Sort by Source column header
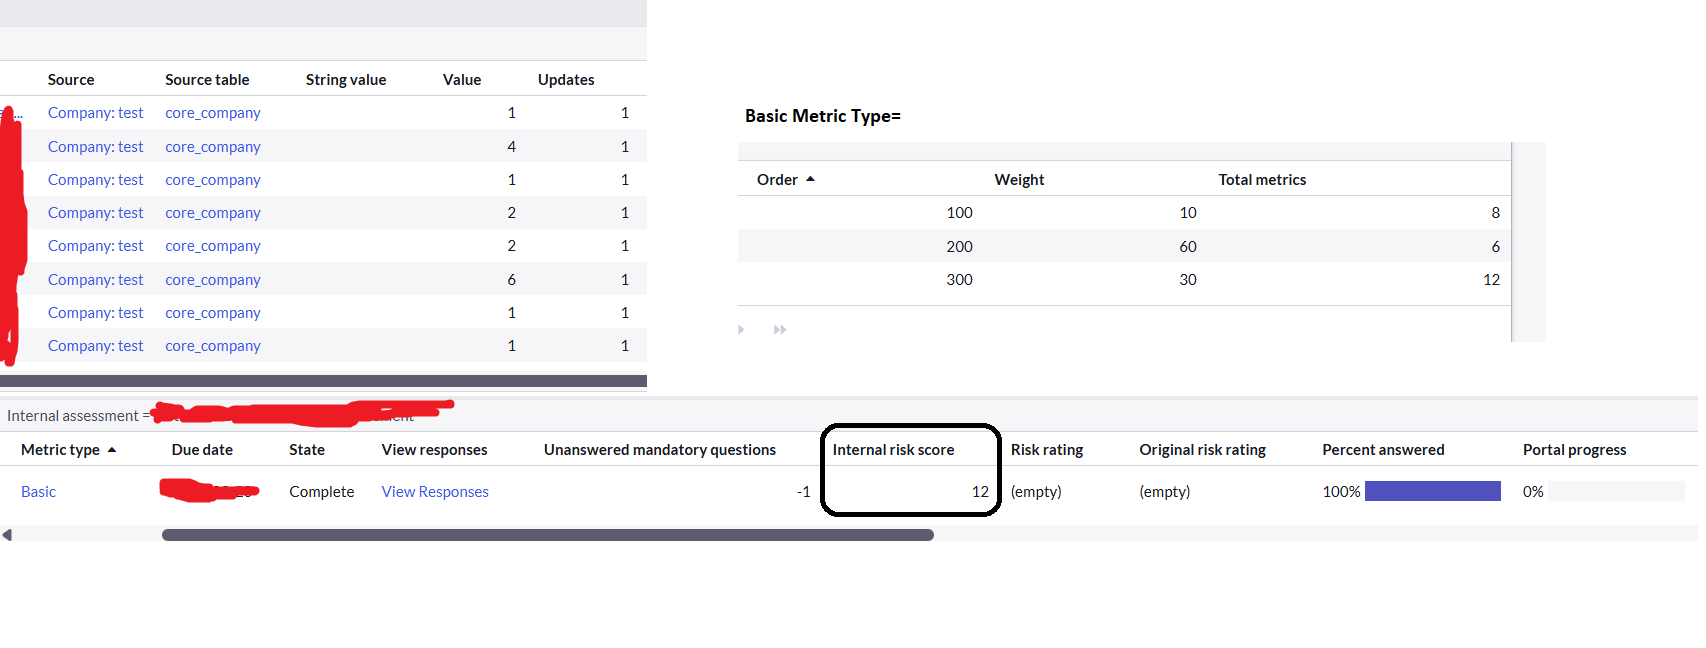 (x=71, y=79)
